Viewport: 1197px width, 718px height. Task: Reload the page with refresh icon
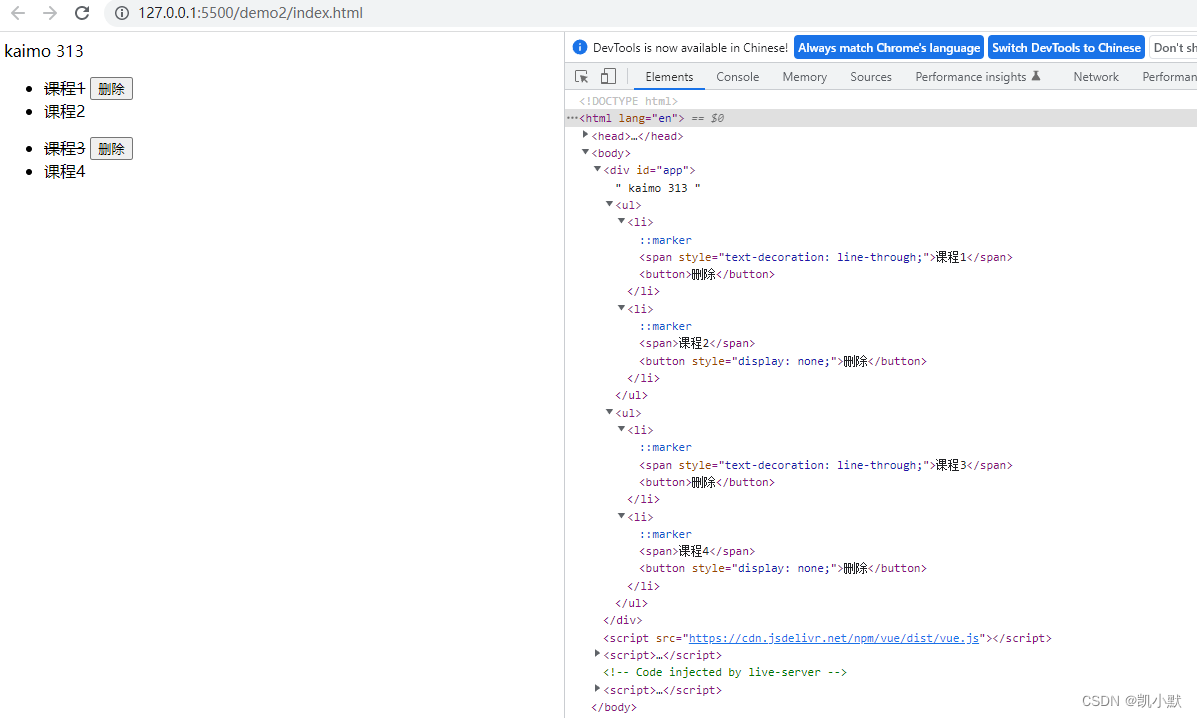click(x=82, y=13)
